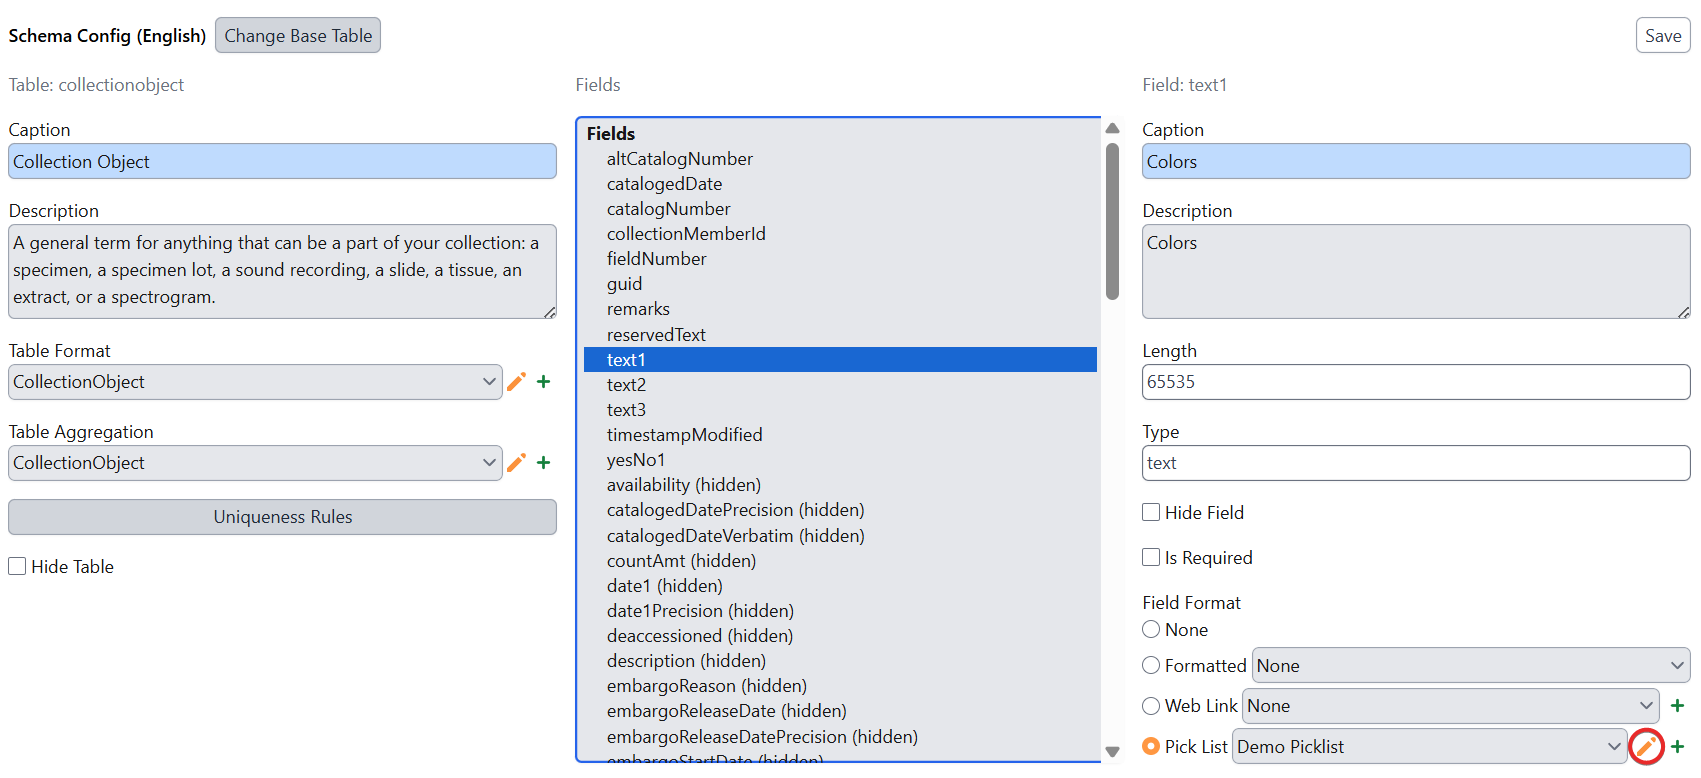Click the Change Base Table button
This screenshot has width=1701, height=778.
tap(298, 36)
